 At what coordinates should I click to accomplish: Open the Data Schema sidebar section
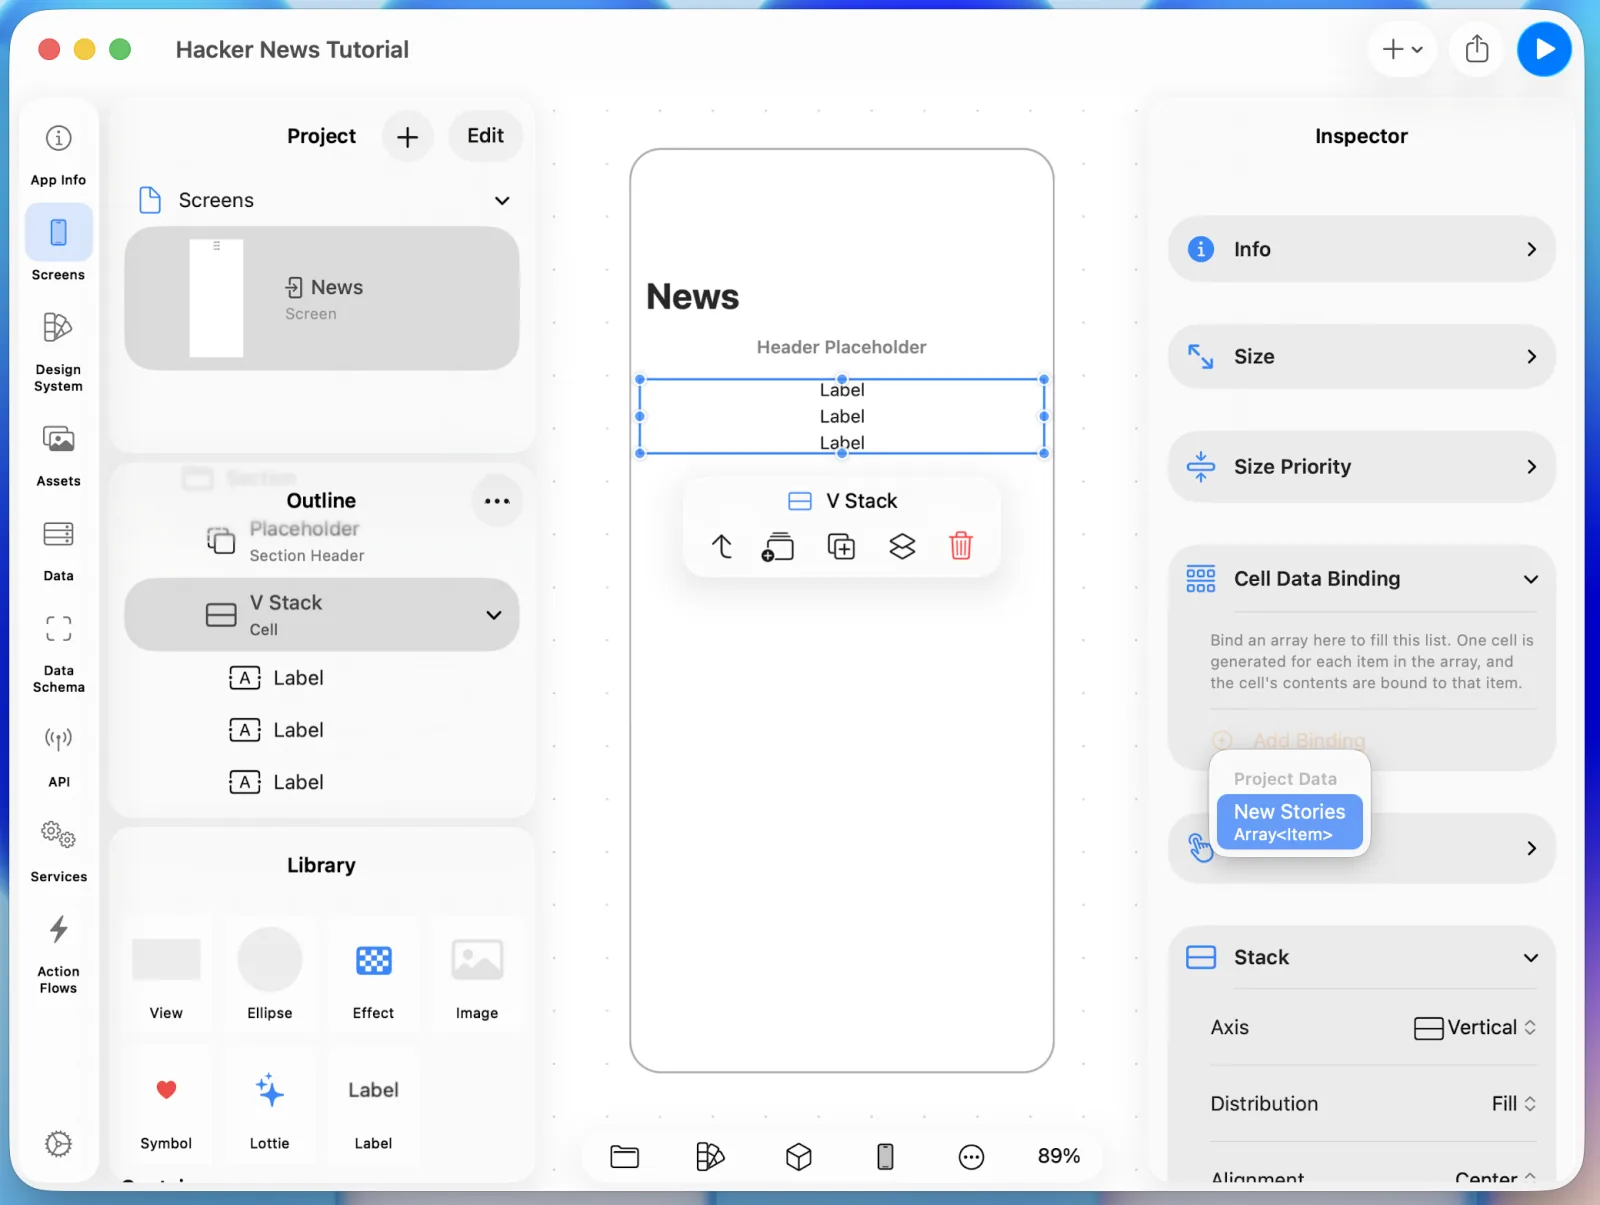[58, 653]
